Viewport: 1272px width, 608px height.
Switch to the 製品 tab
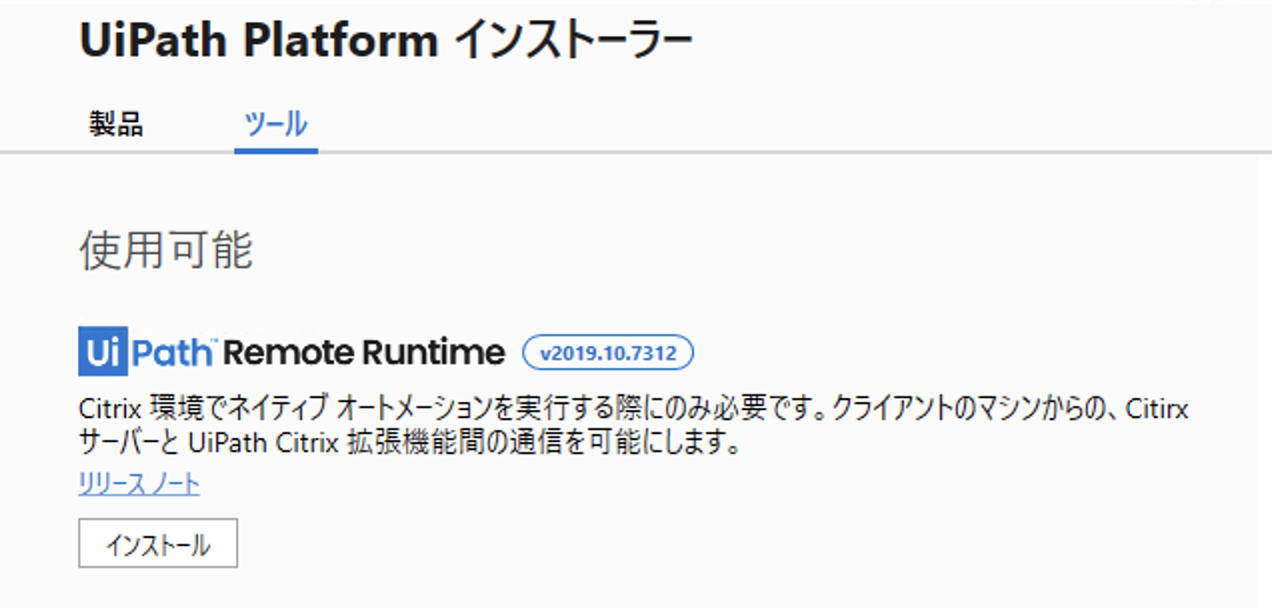pyautogui.click(x=116, y=125)
